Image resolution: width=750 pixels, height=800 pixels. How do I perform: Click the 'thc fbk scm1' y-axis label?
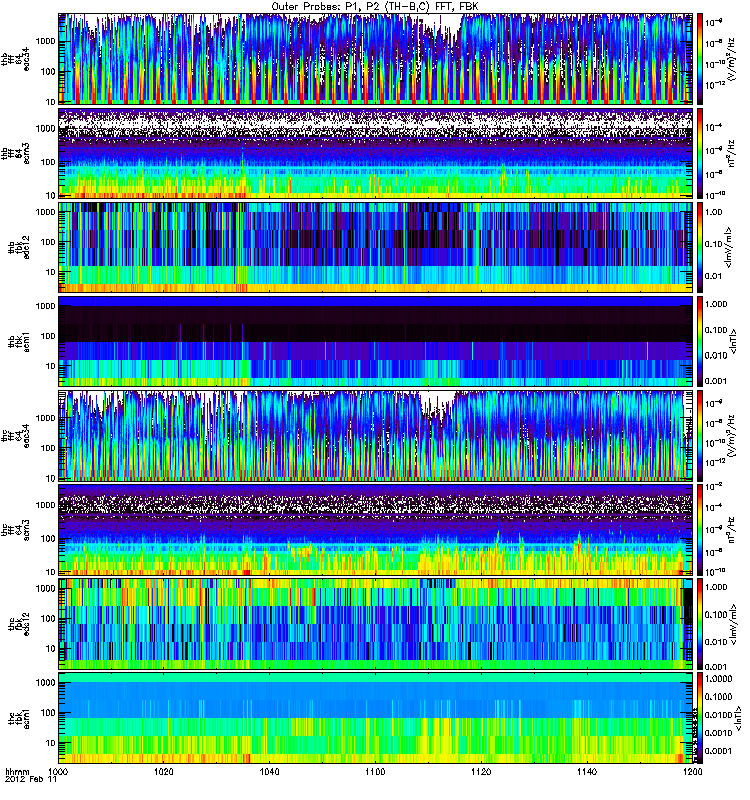(x=19, y=718)
